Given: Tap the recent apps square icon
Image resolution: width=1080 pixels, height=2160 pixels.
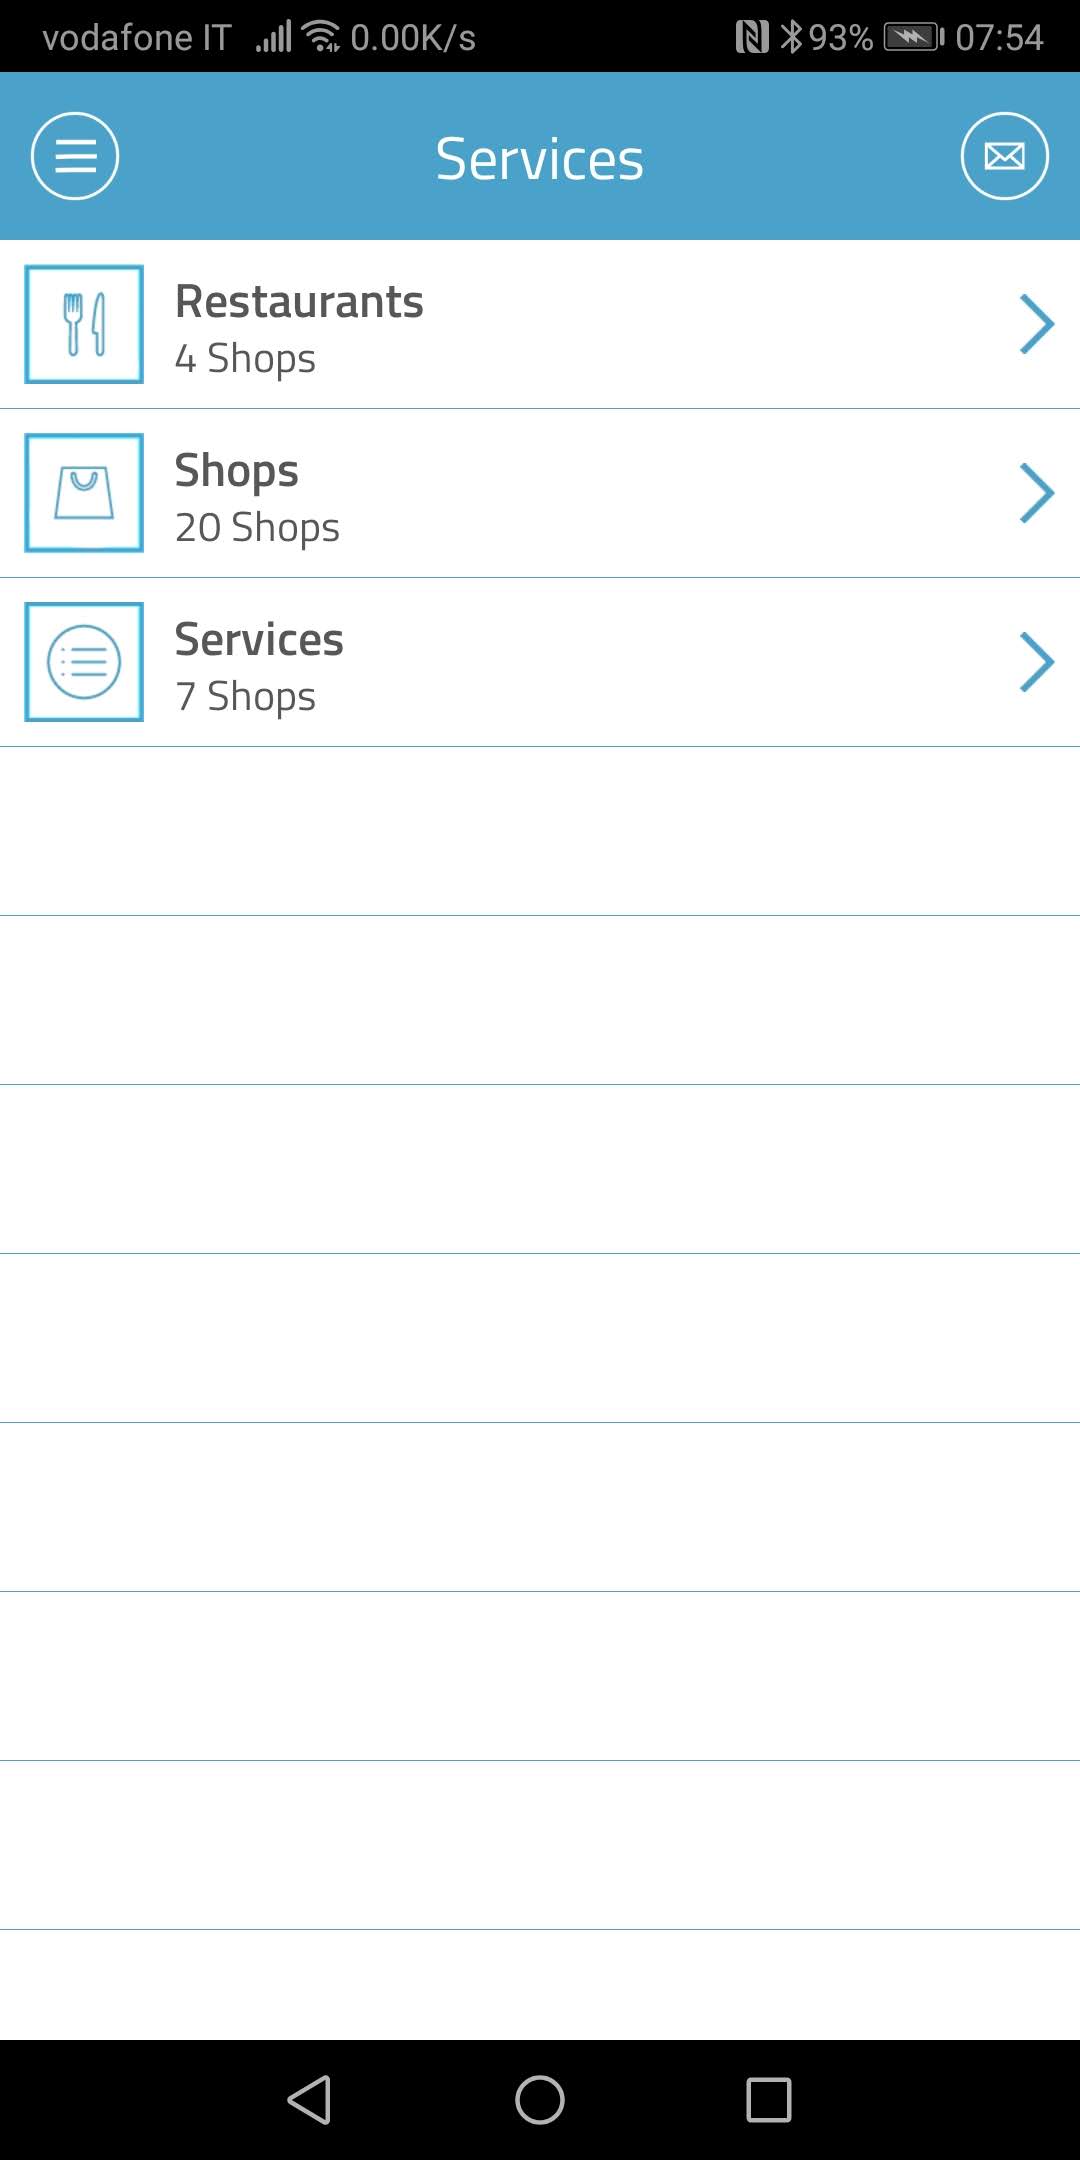Looking at the screenshot, I should click(769, 2099).
